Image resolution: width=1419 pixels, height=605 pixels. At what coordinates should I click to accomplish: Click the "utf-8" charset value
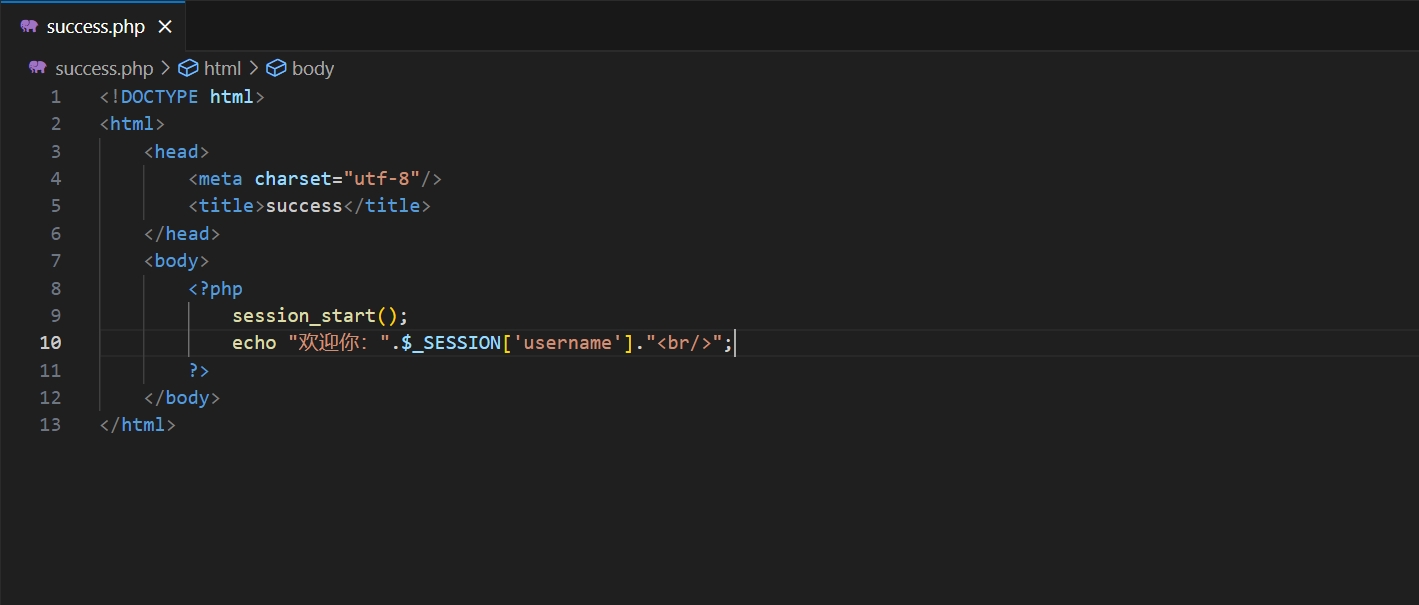click(x=381, y=179)
